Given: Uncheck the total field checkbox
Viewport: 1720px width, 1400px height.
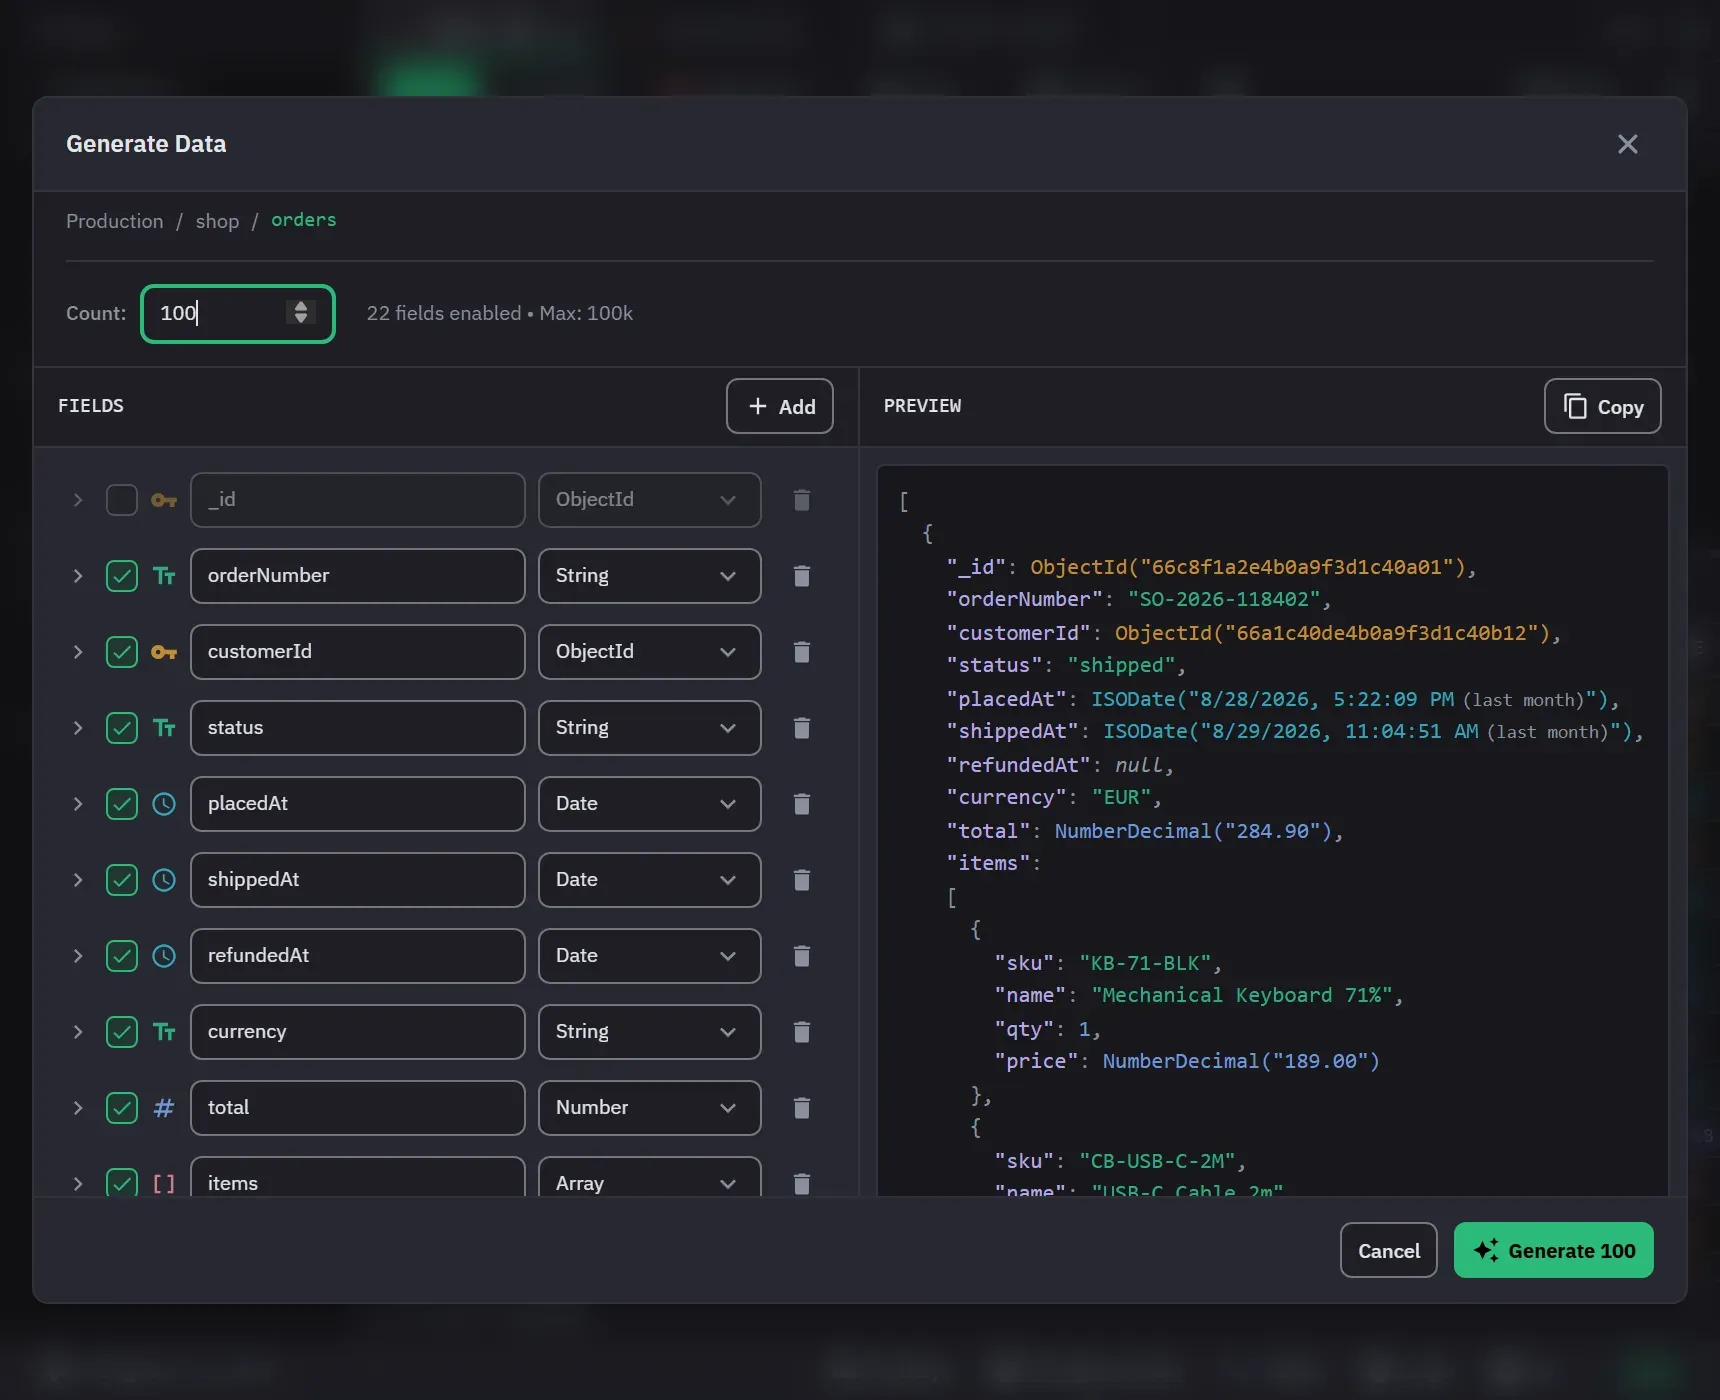Looking at the screenshot, I should (x=122, y=1108).
